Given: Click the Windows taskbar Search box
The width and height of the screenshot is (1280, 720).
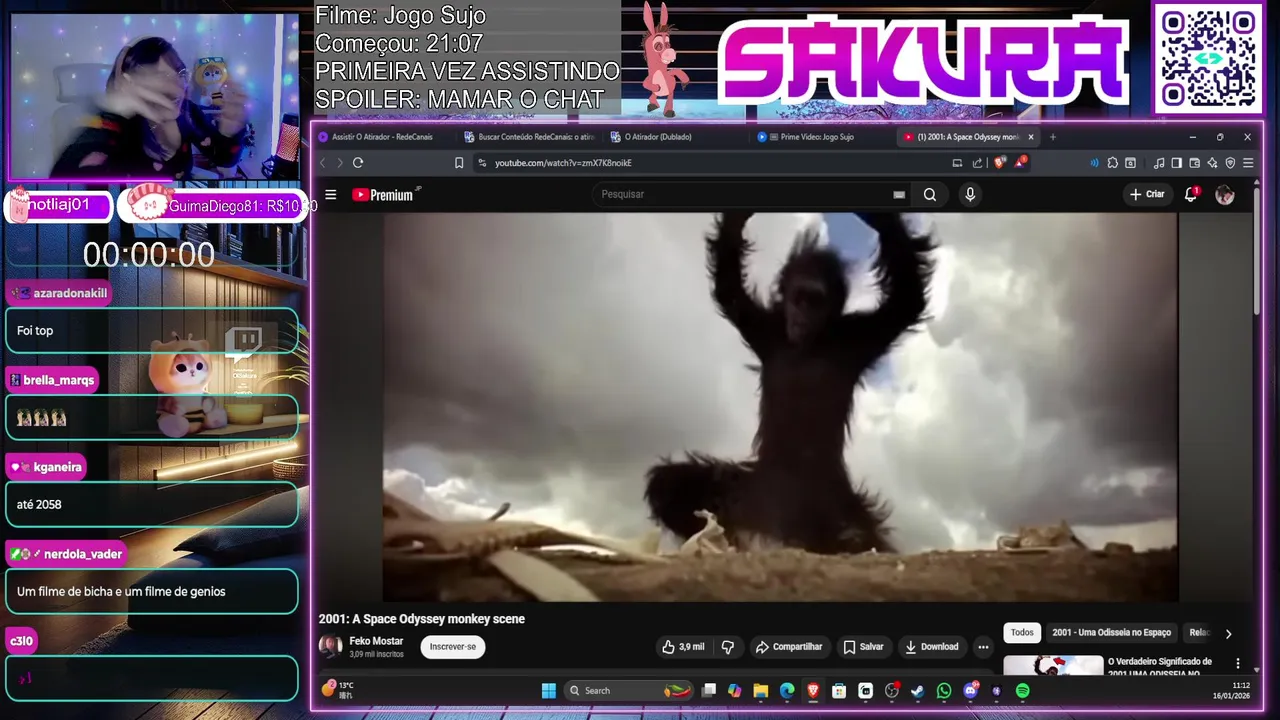Looking at the screenshot, I should click(x=630, y=690).
